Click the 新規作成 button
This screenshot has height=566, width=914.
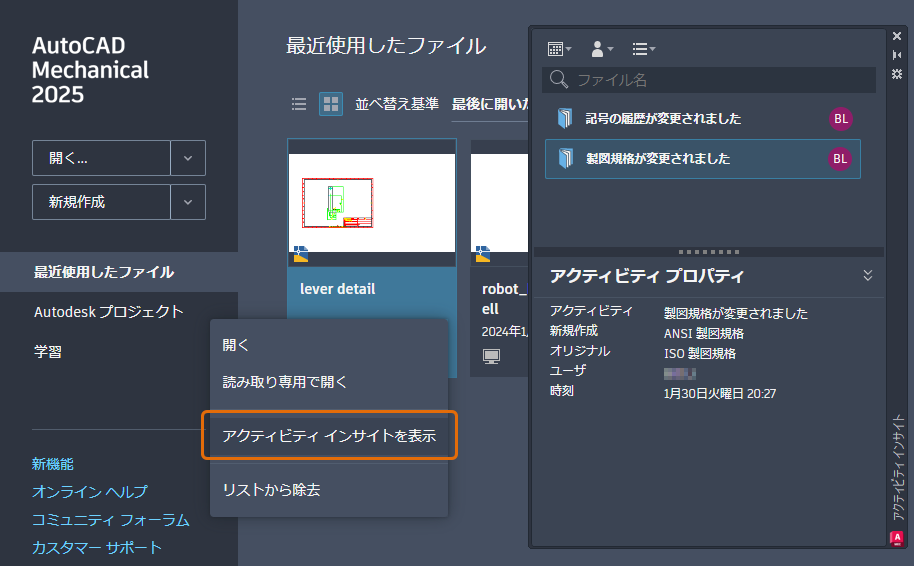(x=101, y=202)
